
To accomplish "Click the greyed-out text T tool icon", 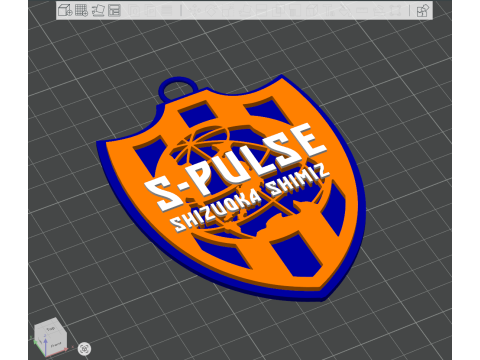I will click(x=330, y=11).
